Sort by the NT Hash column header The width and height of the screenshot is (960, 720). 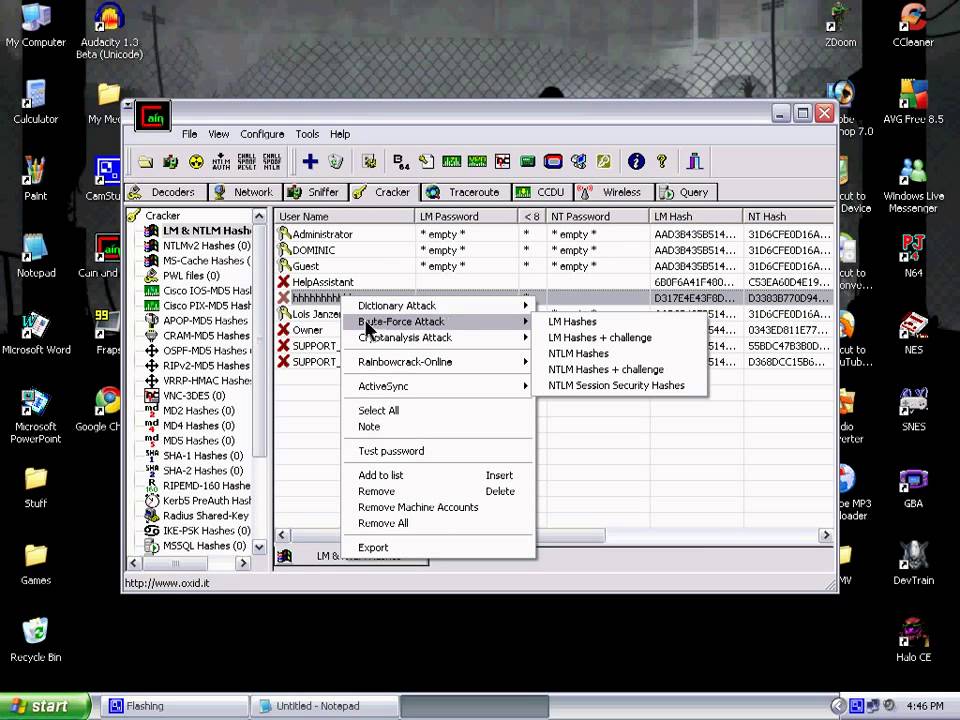787,216
